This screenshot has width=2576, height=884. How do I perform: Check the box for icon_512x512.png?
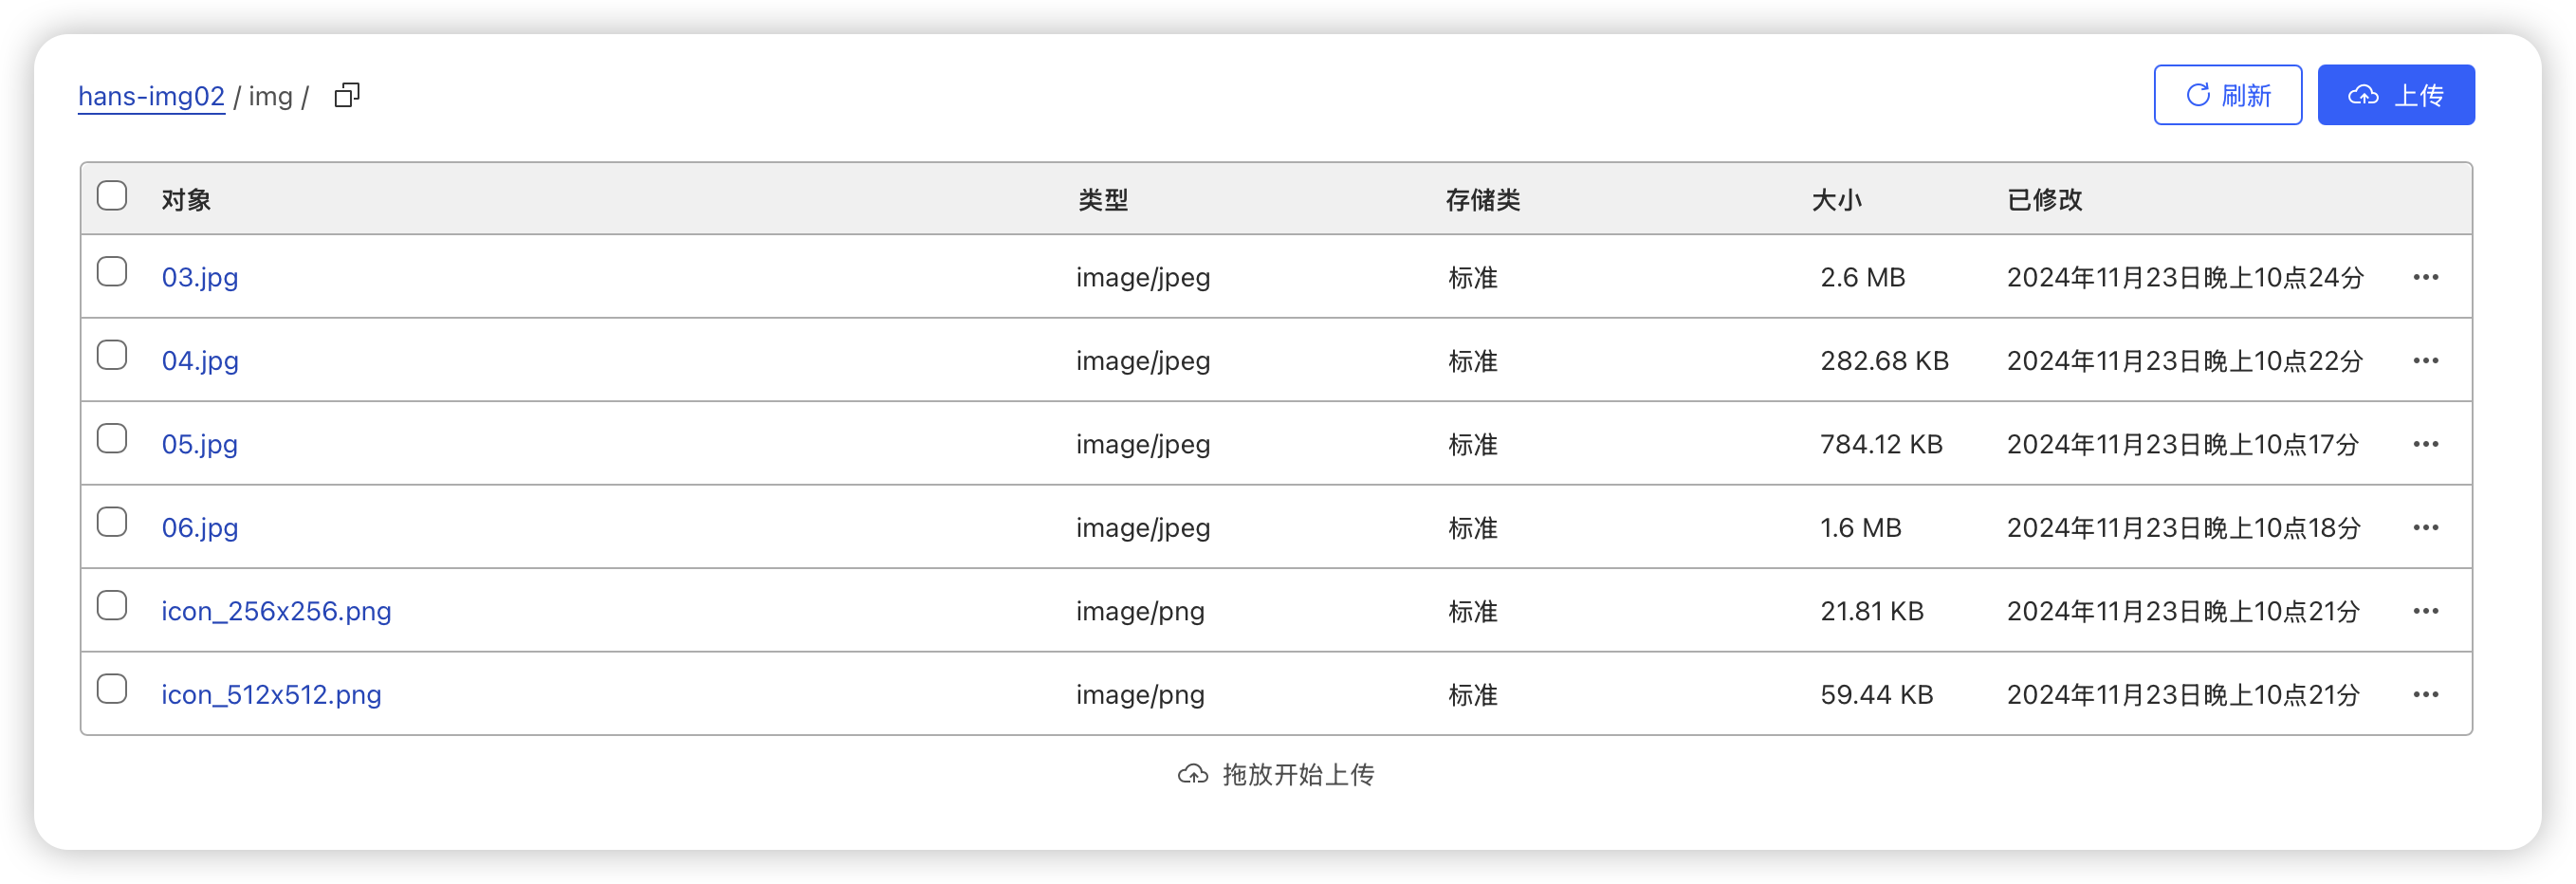coord(112,689)
